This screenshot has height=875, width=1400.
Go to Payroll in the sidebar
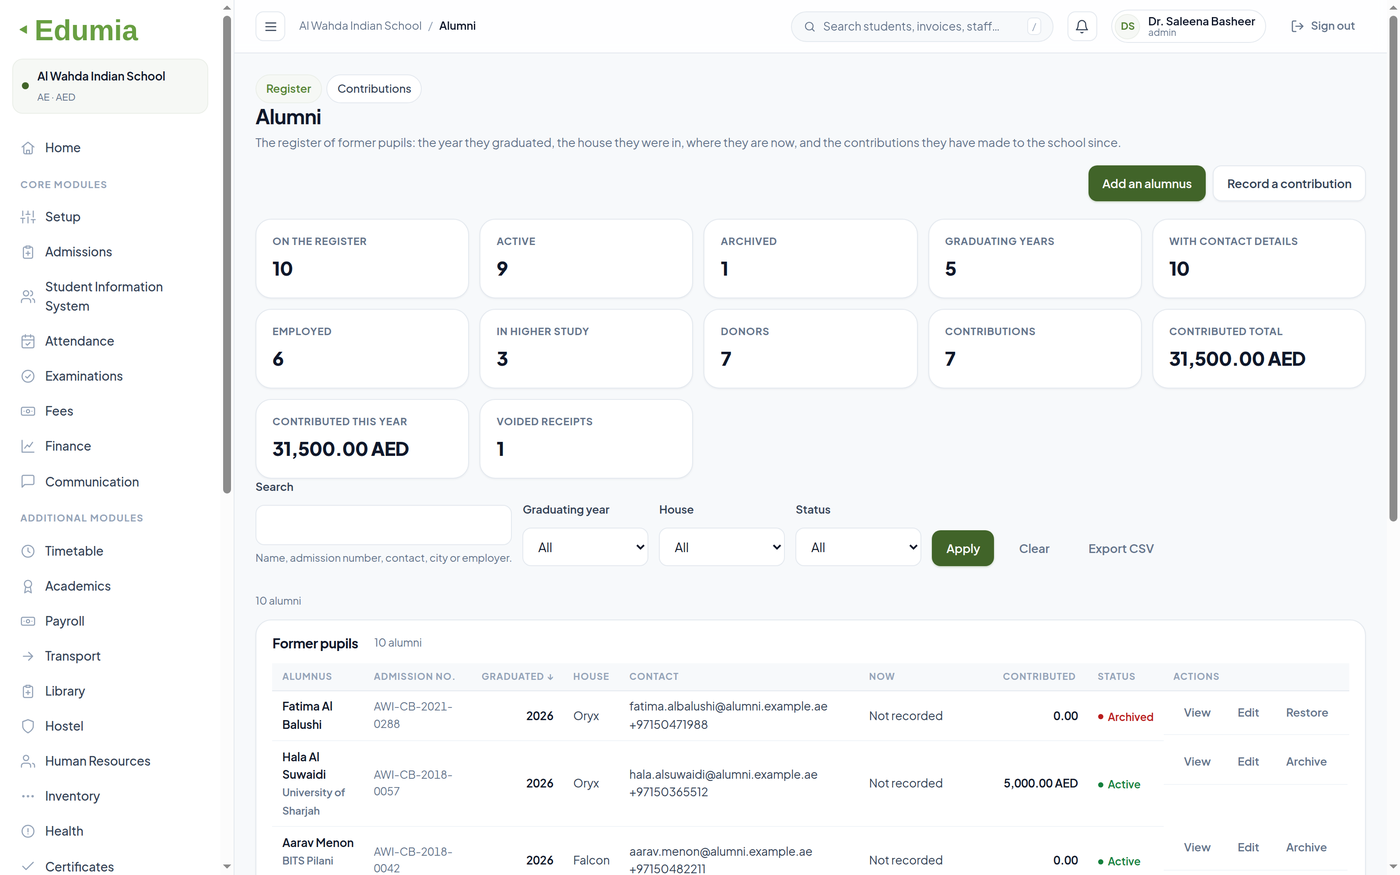[x=111, y=621]
